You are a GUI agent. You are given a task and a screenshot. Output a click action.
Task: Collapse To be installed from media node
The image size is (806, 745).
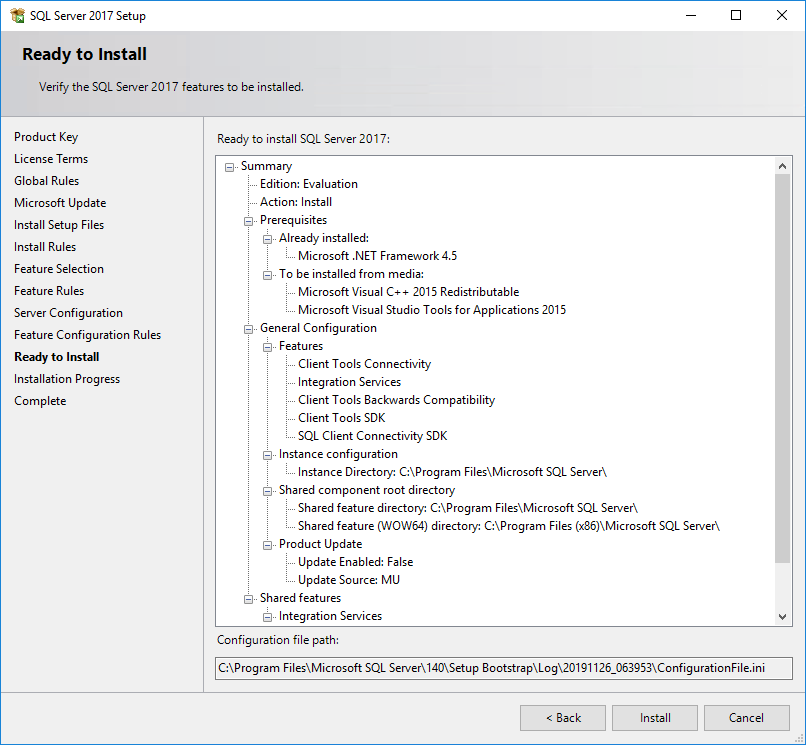pyautogui.click(x=267, y=275)
